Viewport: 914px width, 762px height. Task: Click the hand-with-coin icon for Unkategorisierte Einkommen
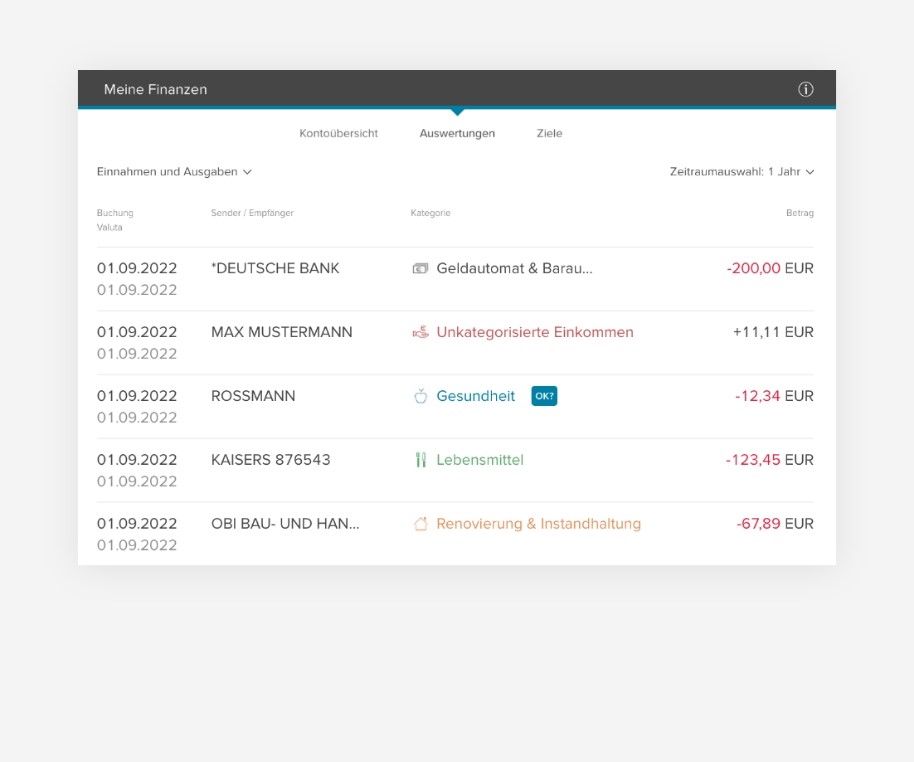[421, 332]
